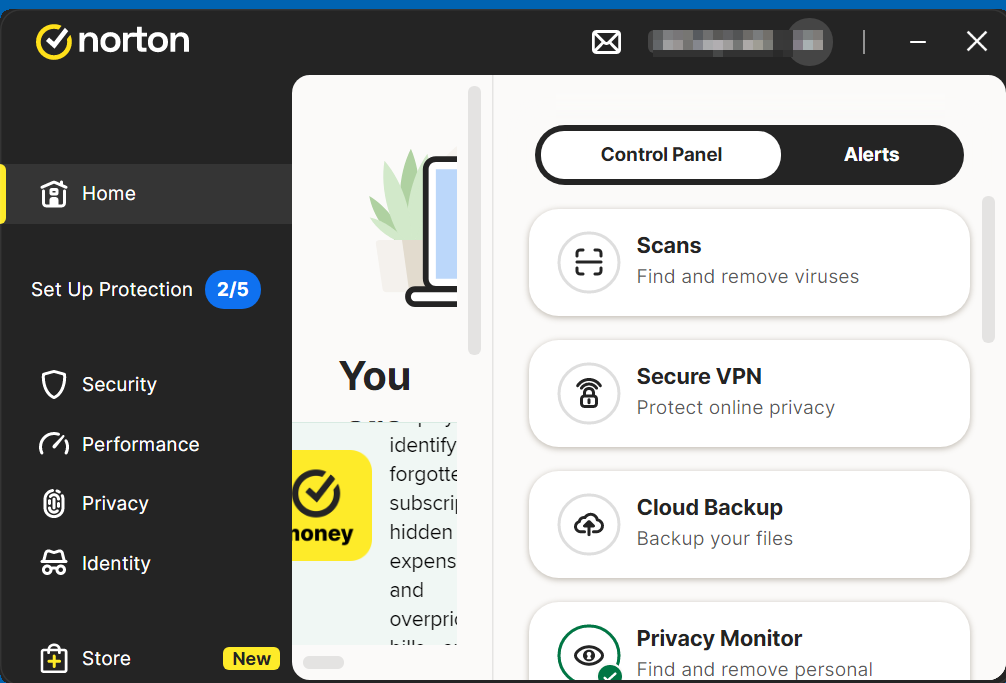Open the mail envelope icon in header
Screen dimensions: 1006x683
606,42
